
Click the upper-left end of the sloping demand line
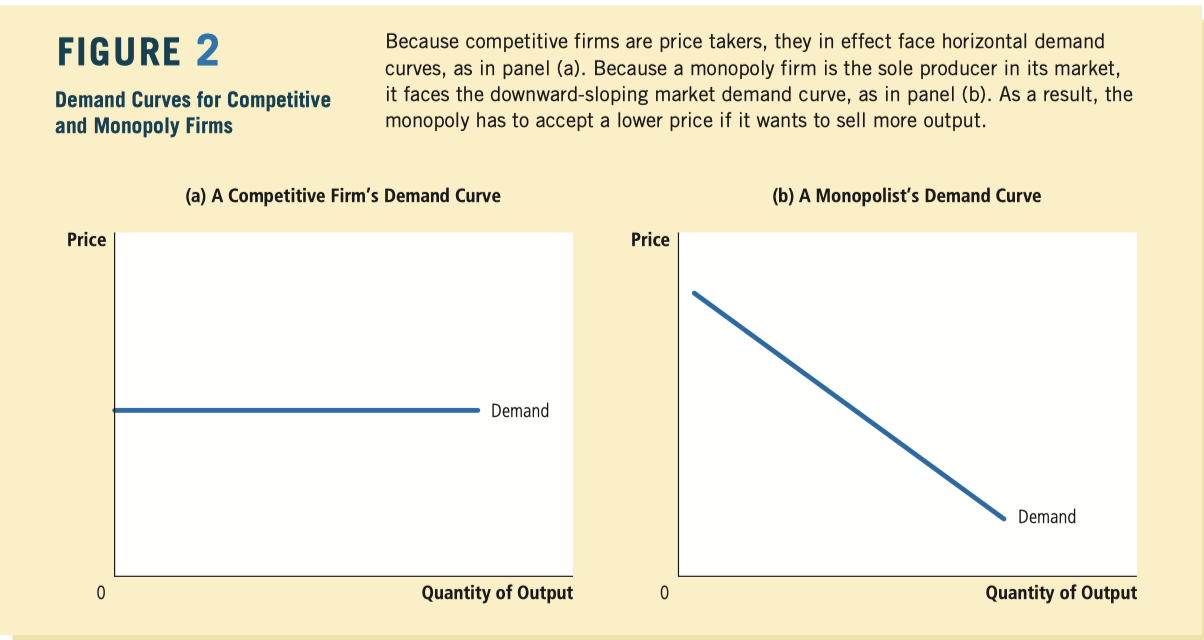695,294
